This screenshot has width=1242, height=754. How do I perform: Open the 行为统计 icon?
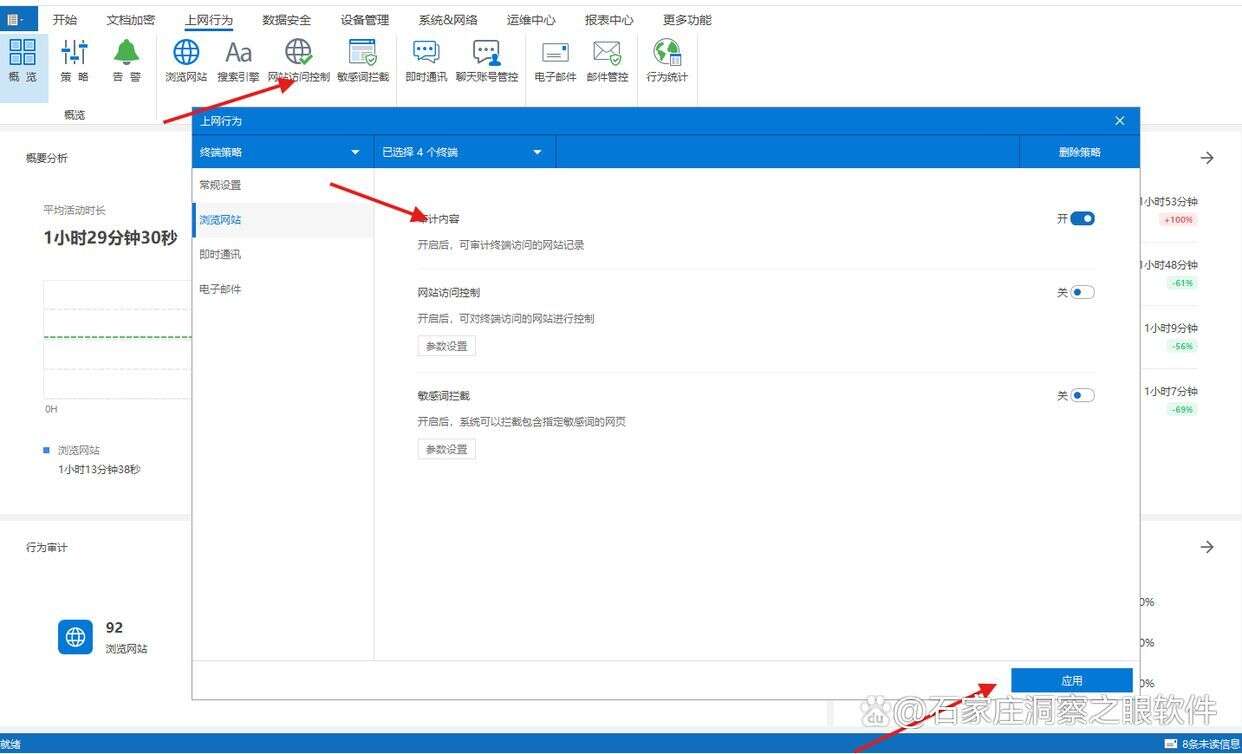tap(667, 53)
